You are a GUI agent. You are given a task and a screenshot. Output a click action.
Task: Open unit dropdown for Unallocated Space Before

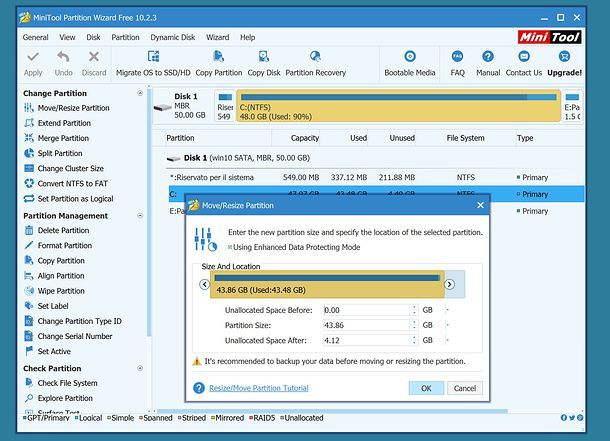point(447,310)
